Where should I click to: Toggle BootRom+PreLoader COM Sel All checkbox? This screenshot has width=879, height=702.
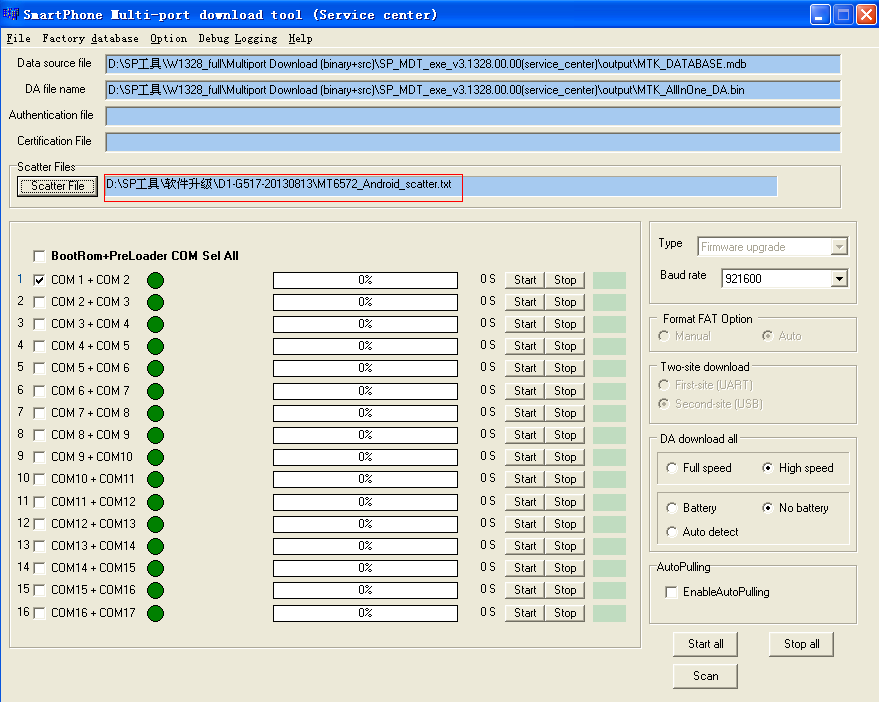39,256
